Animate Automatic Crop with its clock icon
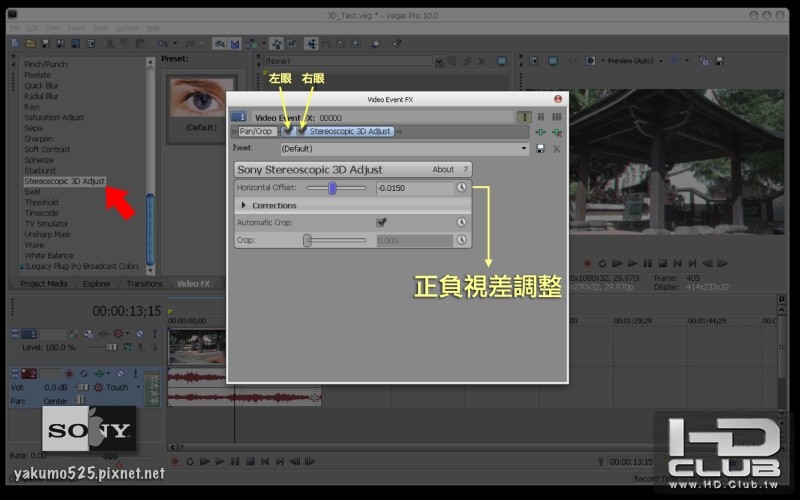 (x=461, y=222)
